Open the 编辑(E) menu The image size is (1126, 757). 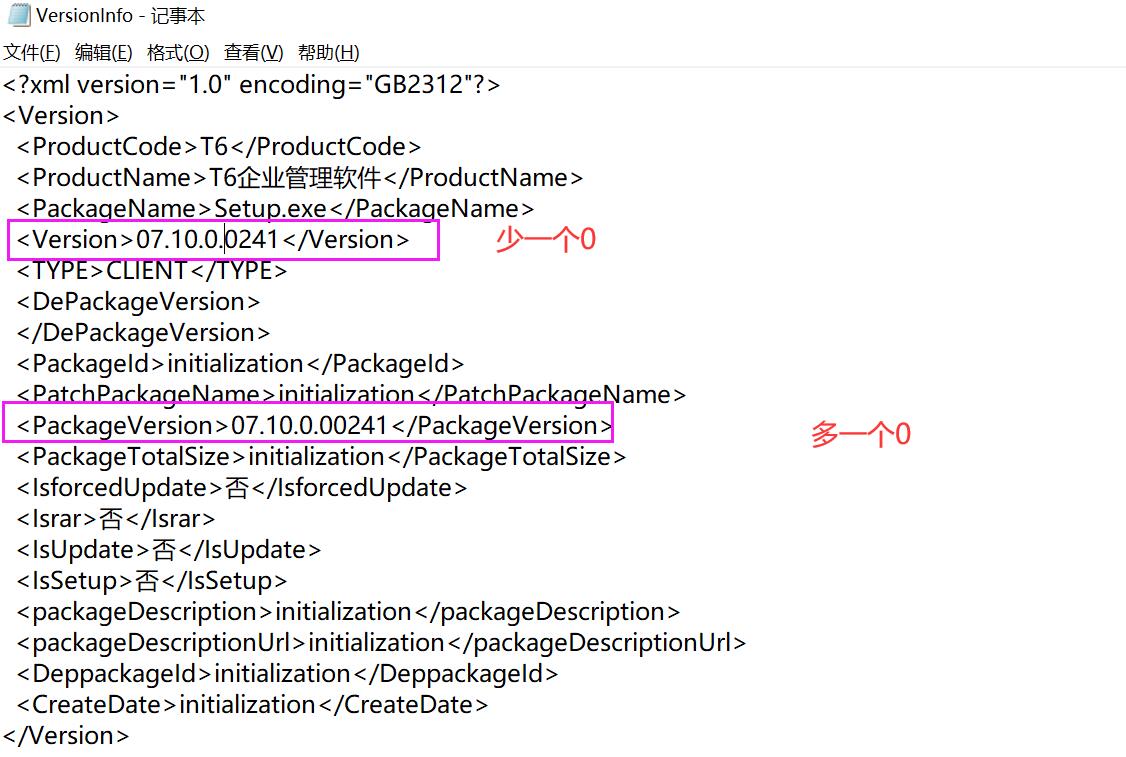[x=103, y=52]
